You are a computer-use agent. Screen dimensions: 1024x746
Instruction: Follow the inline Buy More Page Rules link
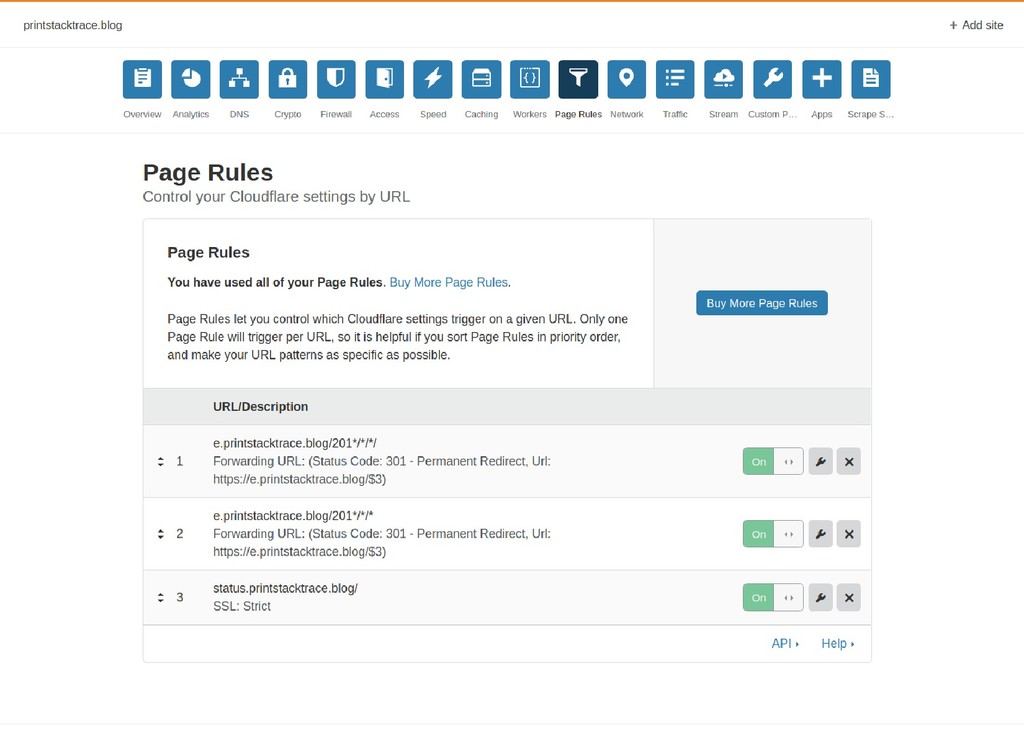pos(449,282)
